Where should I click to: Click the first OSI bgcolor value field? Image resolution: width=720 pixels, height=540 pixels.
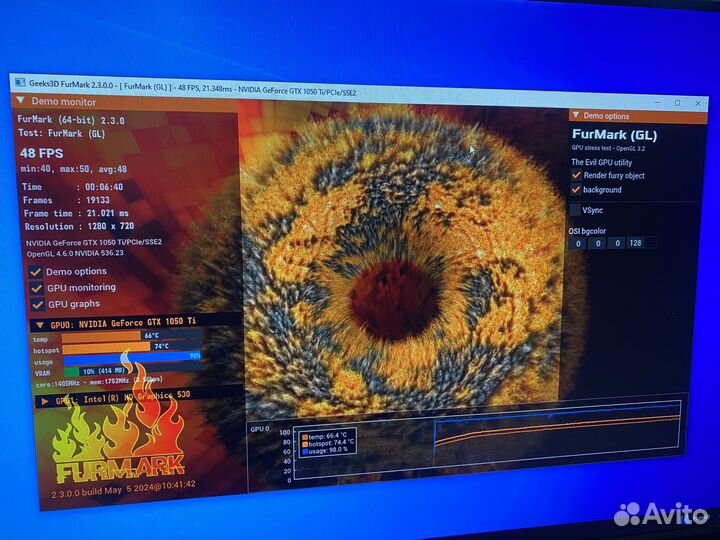[576, 243]
